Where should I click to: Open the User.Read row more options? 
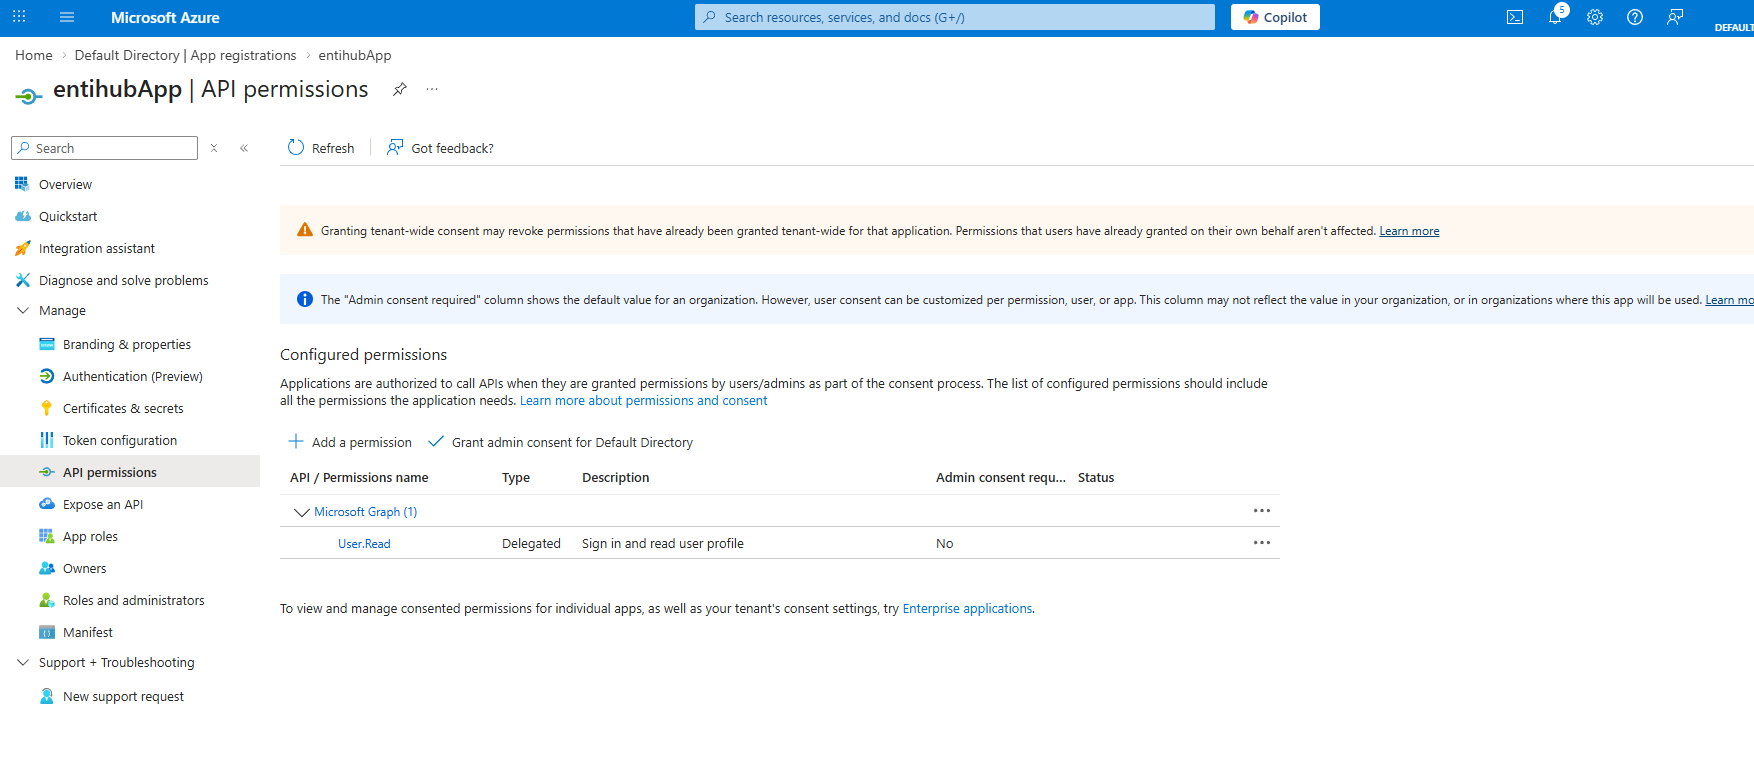1262,543
